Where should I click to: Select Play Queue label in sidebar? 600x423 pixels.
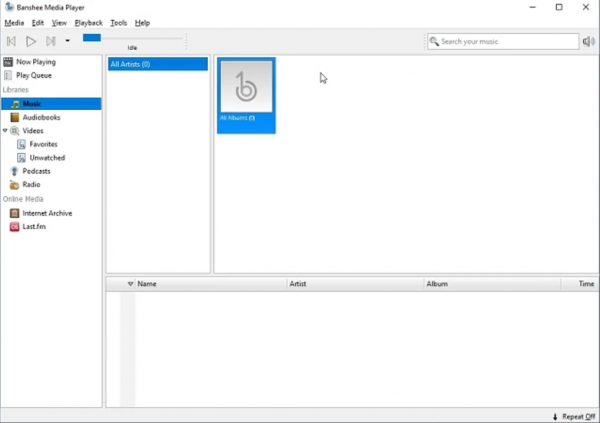(x=34, y=75)
